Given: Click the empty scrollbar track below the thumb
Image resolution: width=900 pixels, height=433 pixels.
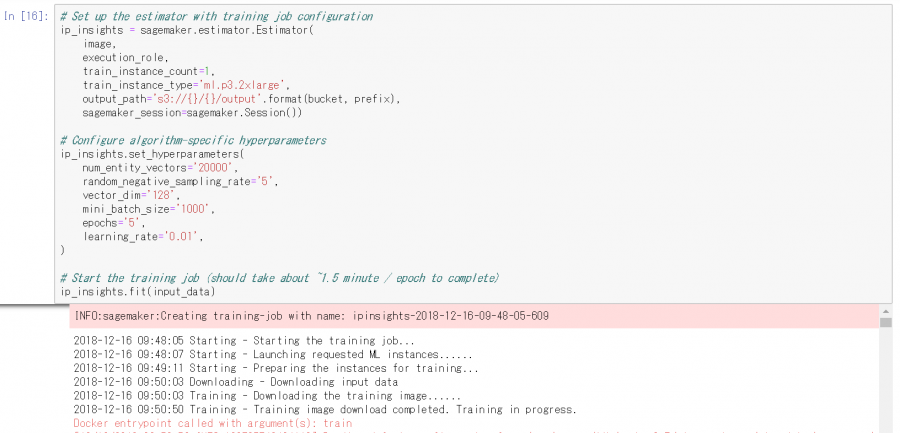Looking at the screenshot, I should tap(886, 380).
